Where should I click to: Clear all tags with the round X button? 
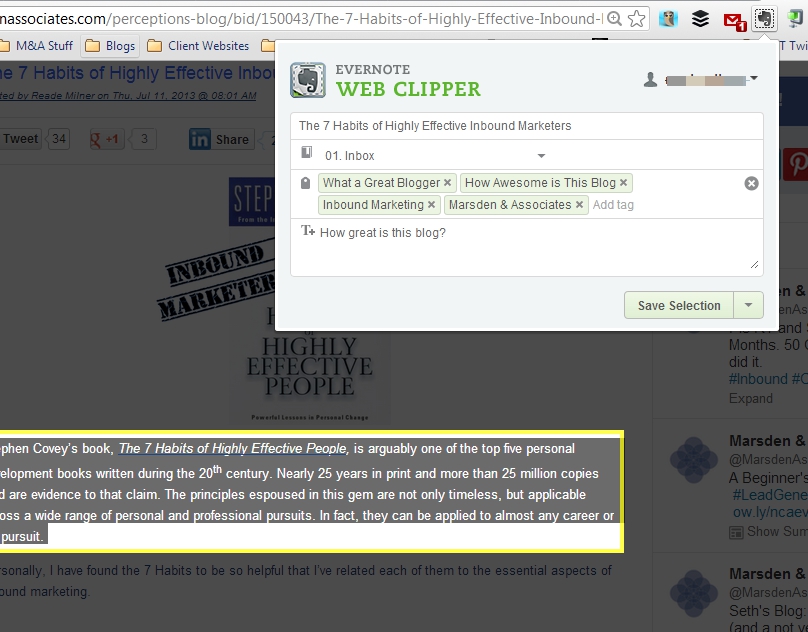[751, 183]
